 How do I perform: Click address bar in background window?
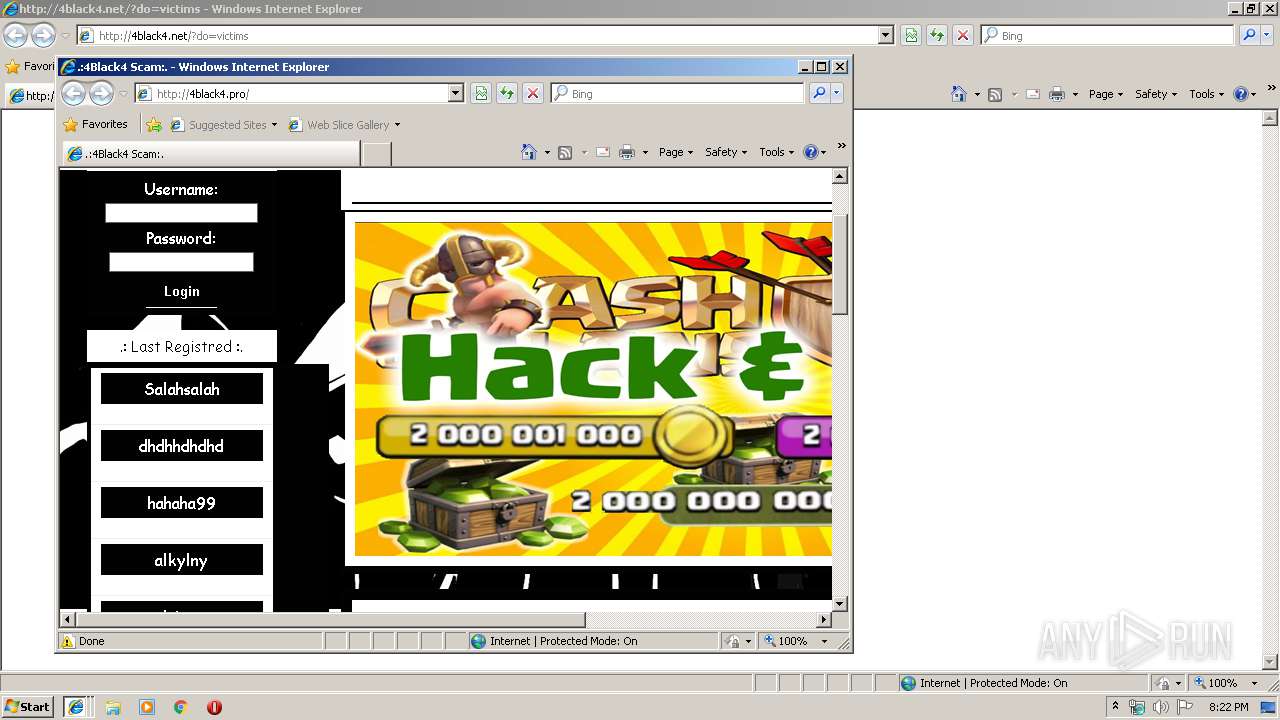tap(478, 35)
